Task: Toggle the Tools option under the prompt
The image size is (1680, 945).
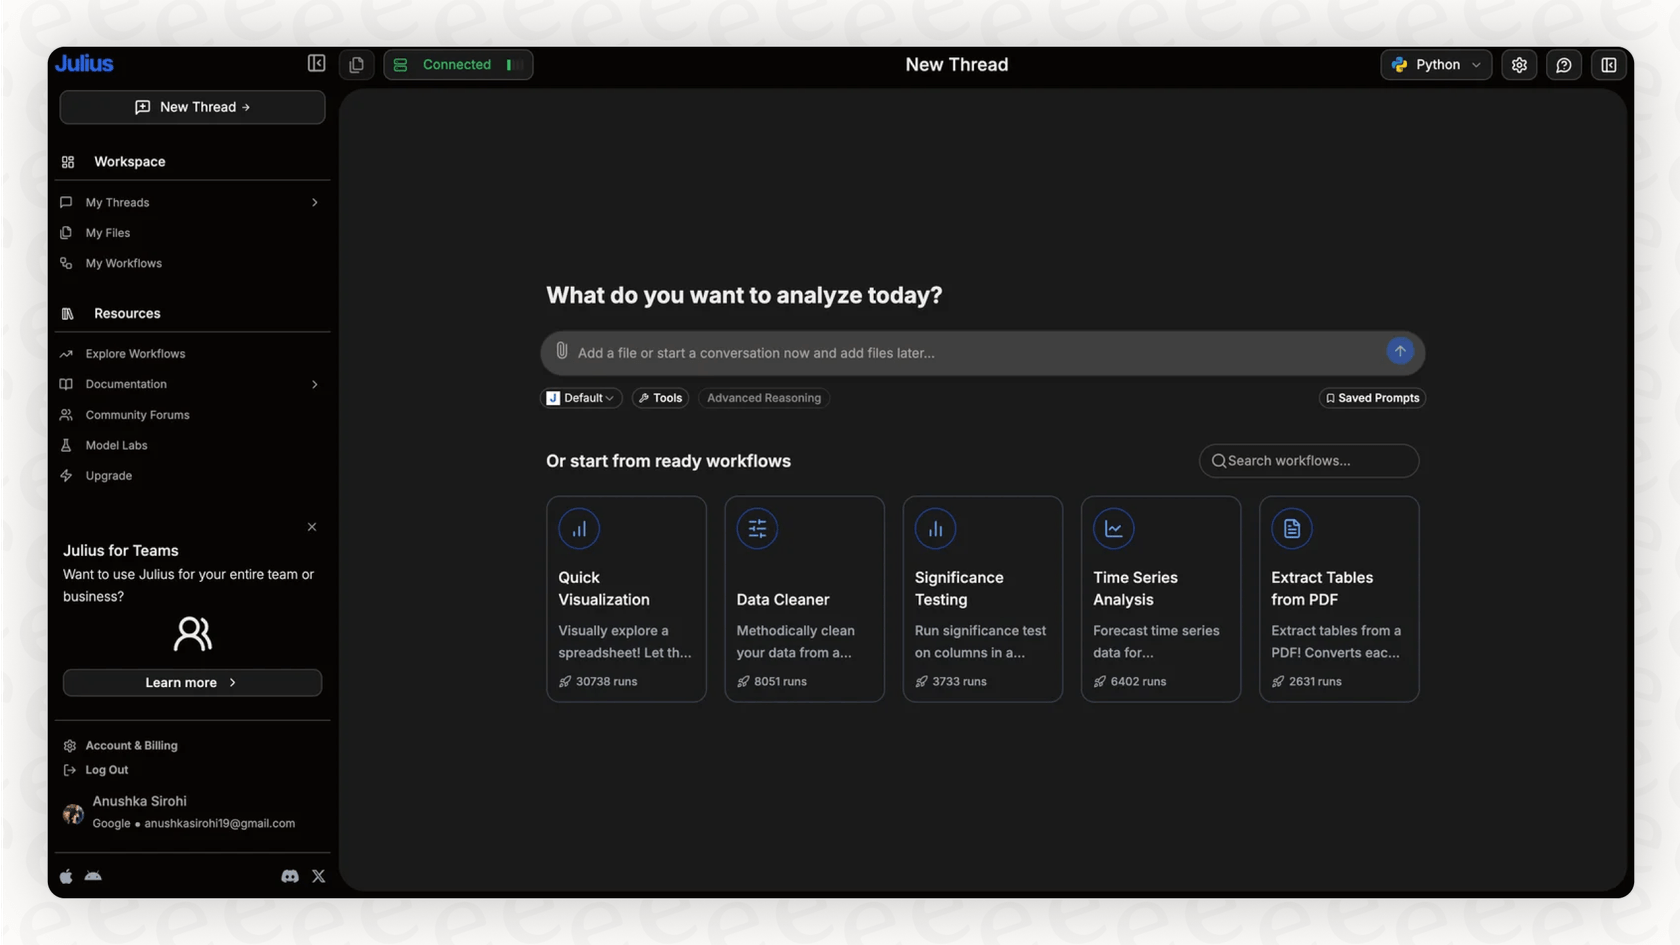Action: [x=659, y=397]
